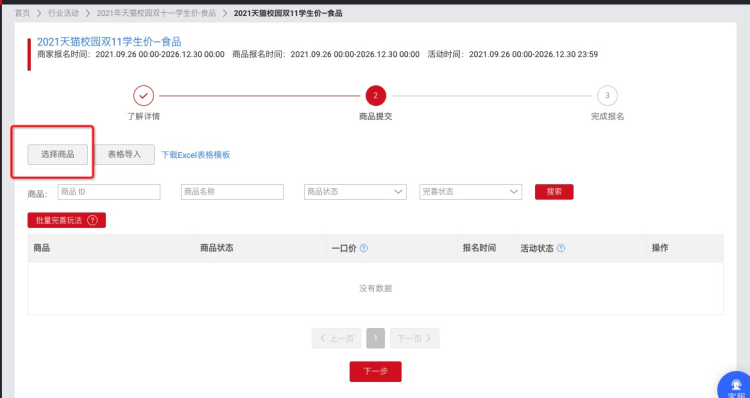Open the 商品状态 dropdown

[x=355, y=192]
